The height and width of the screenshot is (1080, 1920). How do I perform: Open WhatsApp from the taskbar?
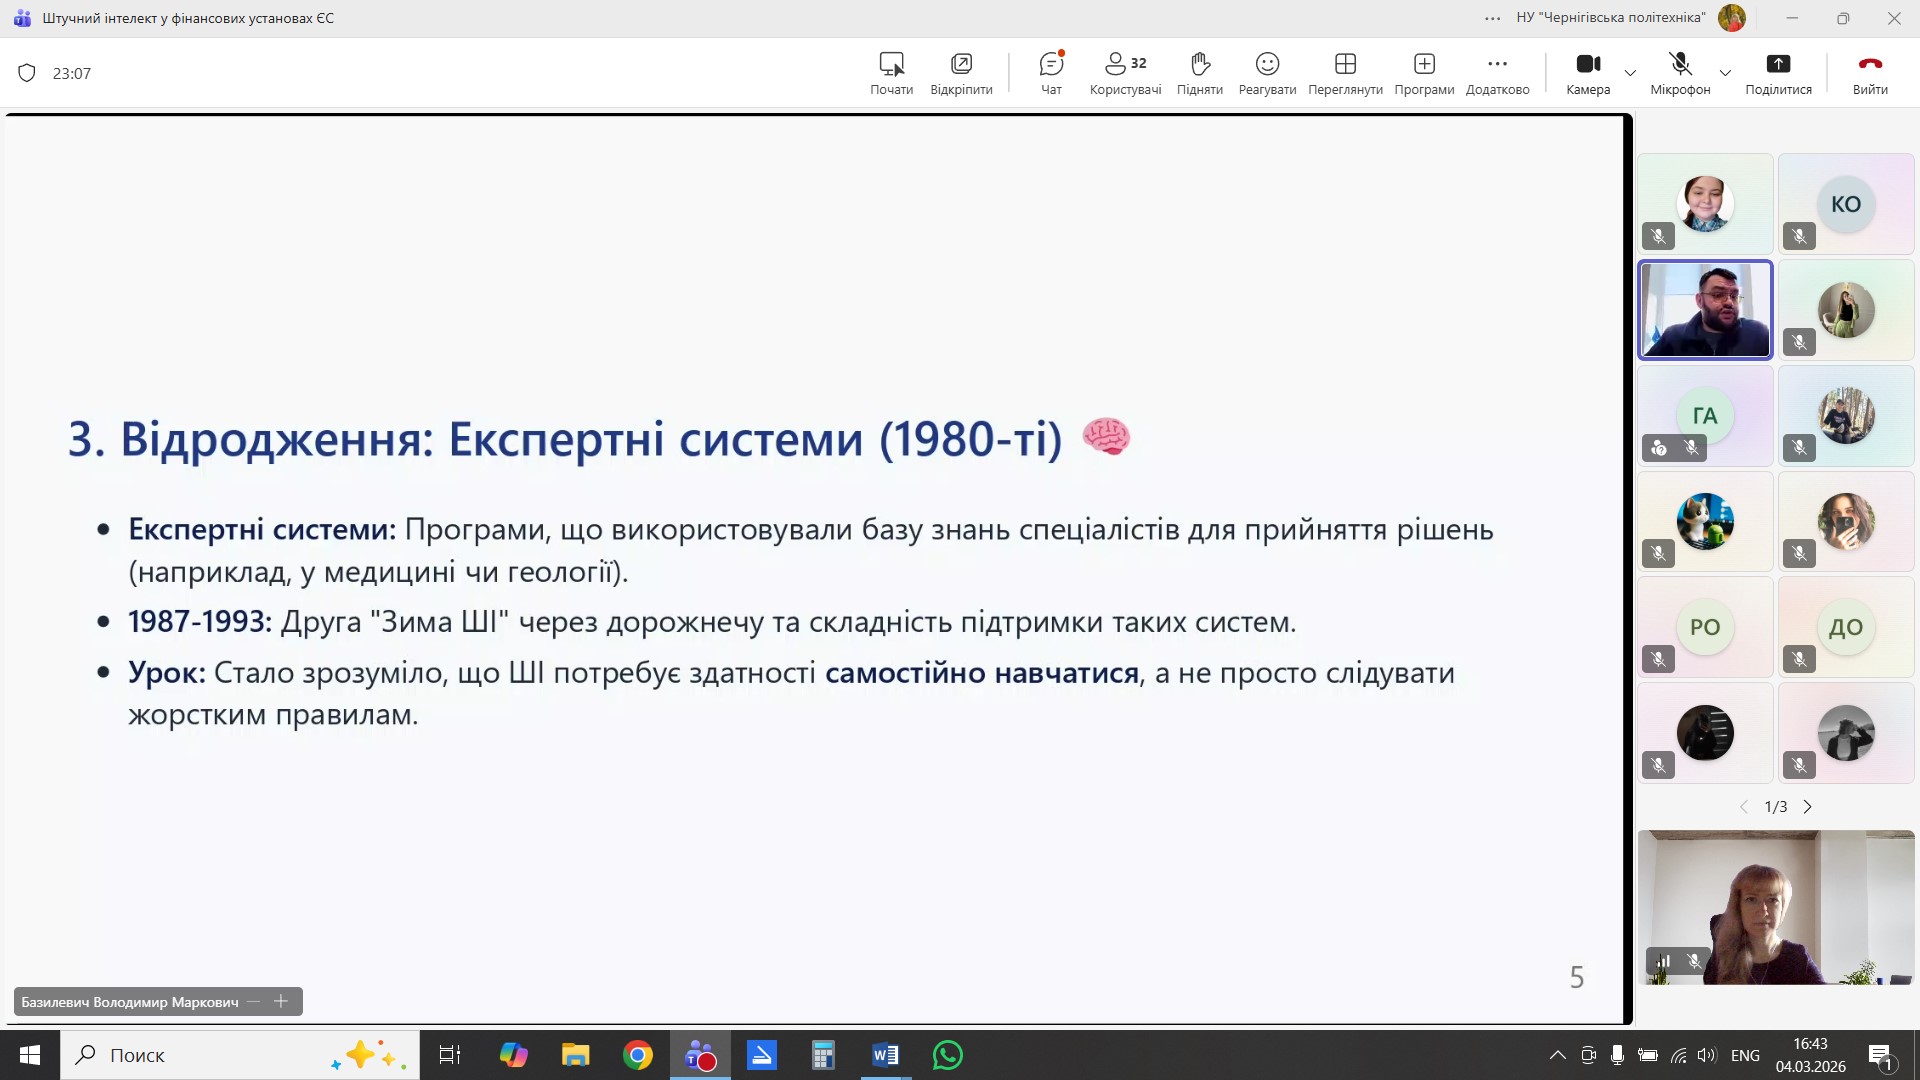(947, 1055)
